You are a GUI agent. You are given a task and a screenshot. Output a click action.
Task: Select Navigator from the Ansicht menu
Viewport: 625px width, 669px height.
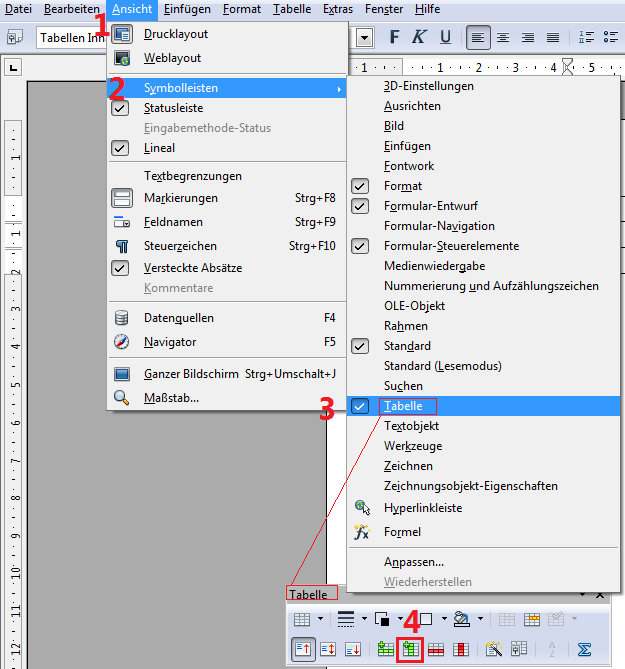click(x=171, y=342)
